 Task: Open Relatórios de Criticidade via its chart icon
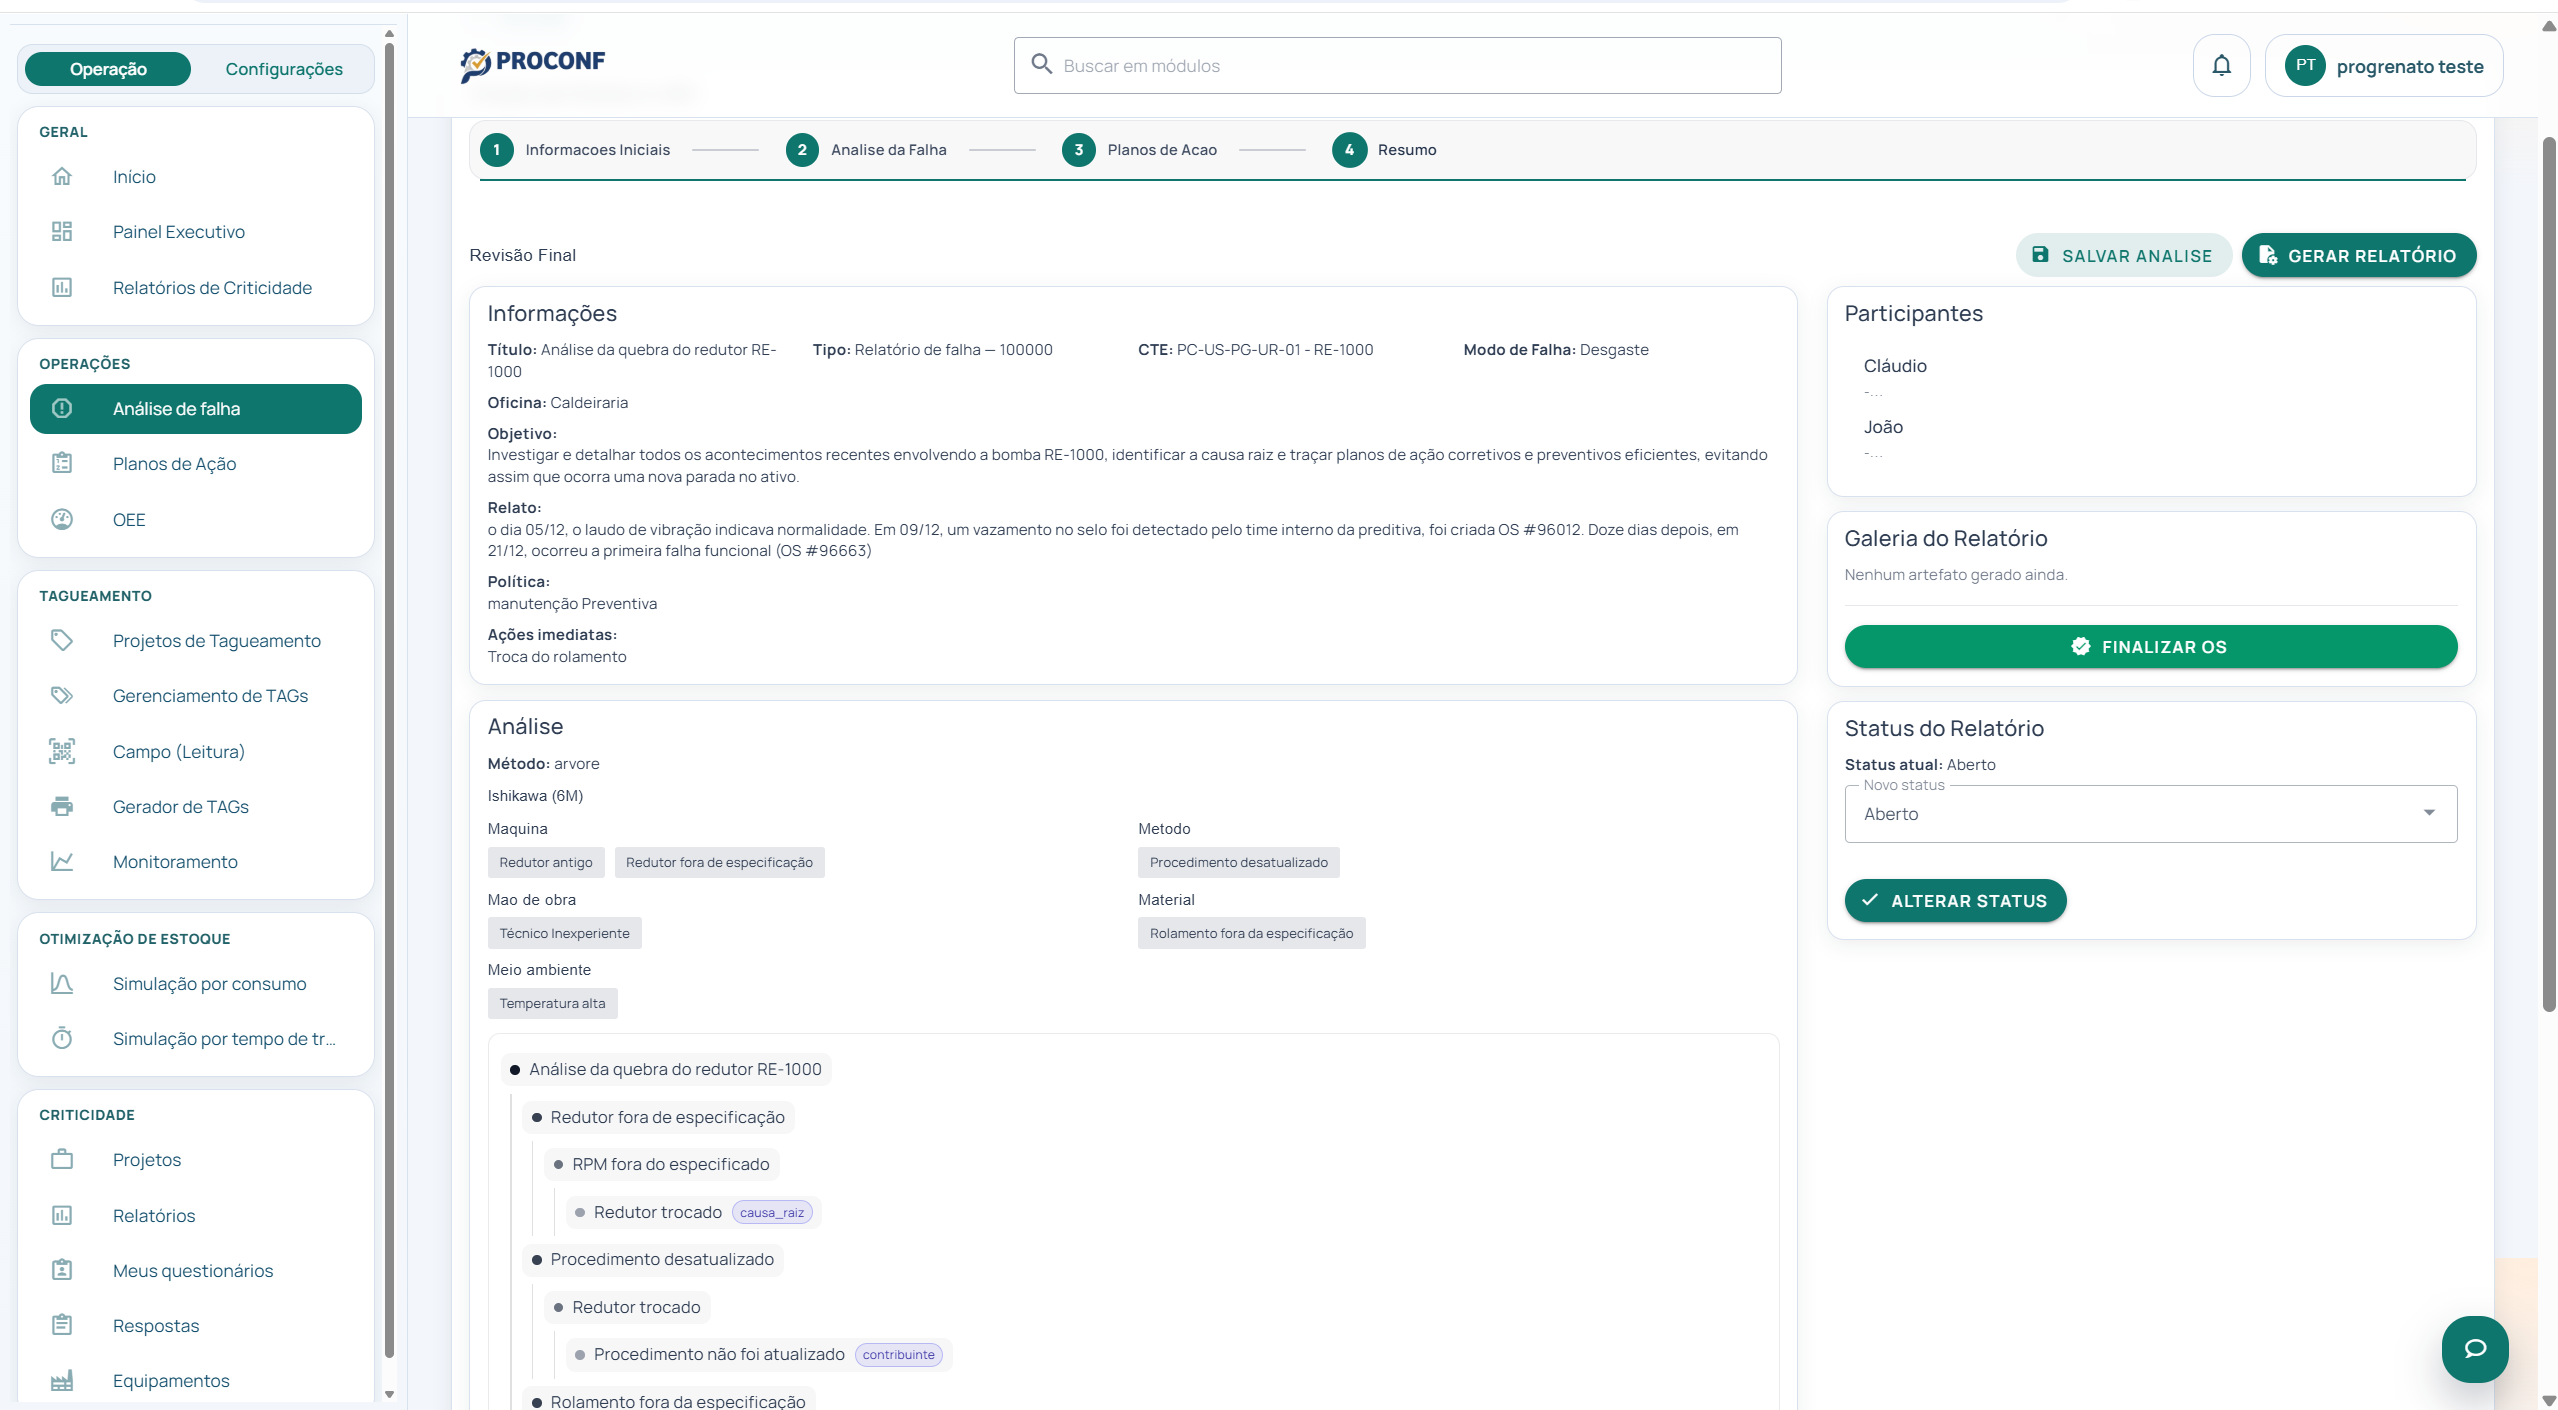pos(62,287)
